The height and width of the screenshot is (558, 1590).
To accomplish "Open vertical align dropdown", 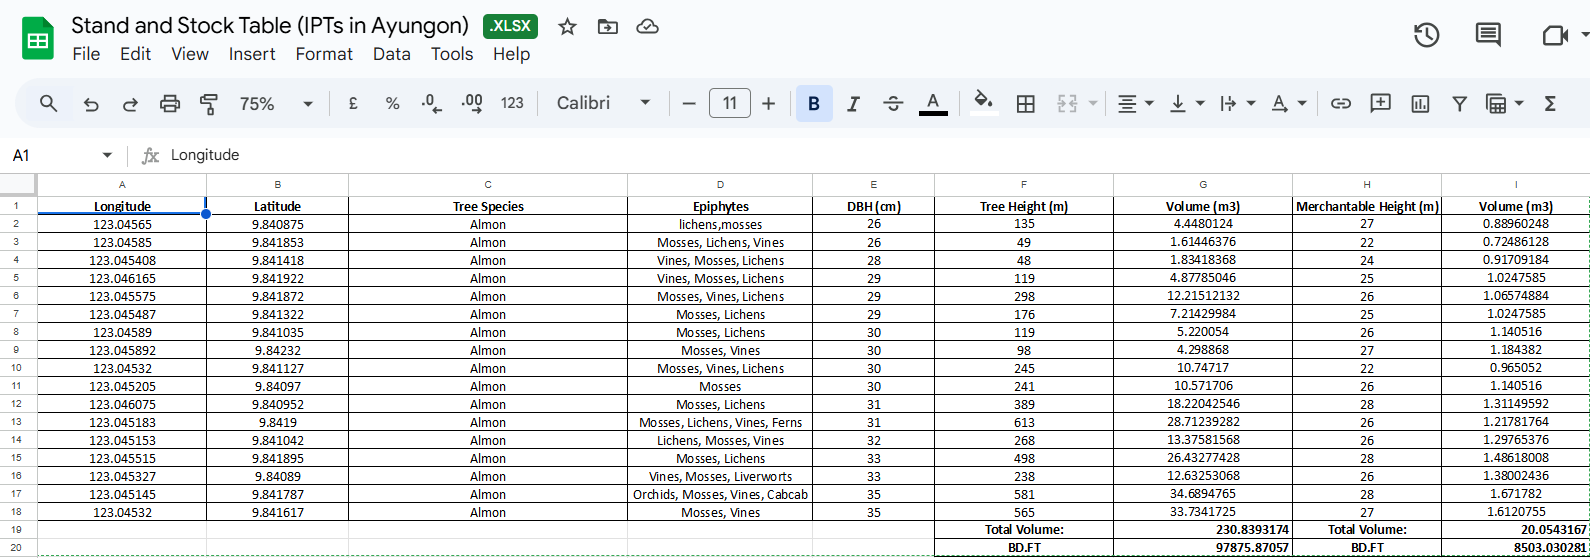I will click(1187, 103).
